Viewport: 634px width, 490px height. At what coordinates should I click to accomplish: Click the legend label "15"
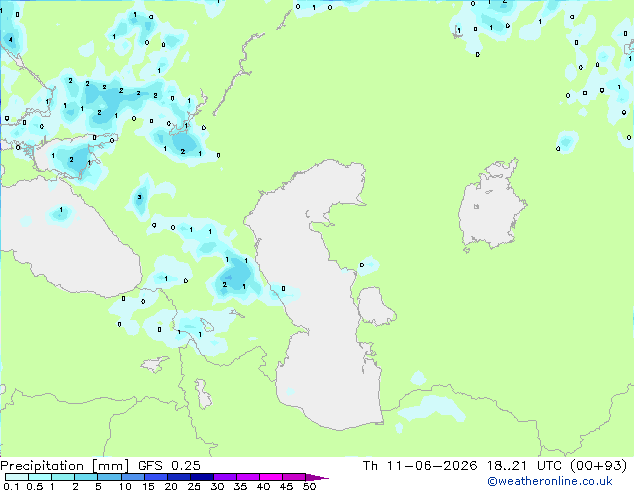pyautogui.click(x=148, y=486)
